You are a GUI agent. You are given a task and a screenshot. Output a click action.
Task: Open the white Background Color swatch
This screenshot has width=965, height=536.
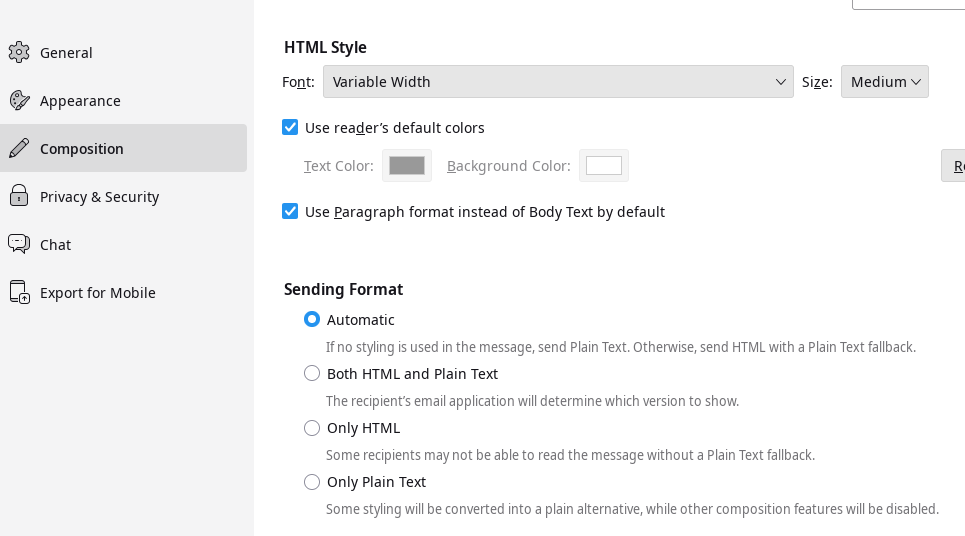click(604, 166)
